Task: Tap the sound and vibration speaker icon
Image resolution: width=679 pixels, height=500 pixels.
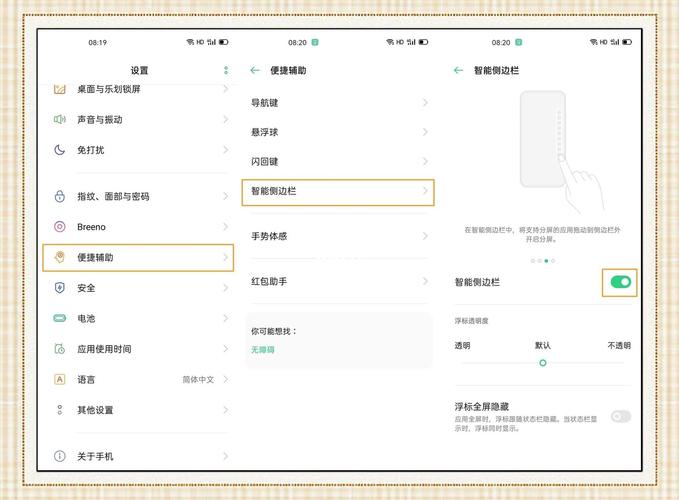Action: pyautogui.click(x=59, y=119)
